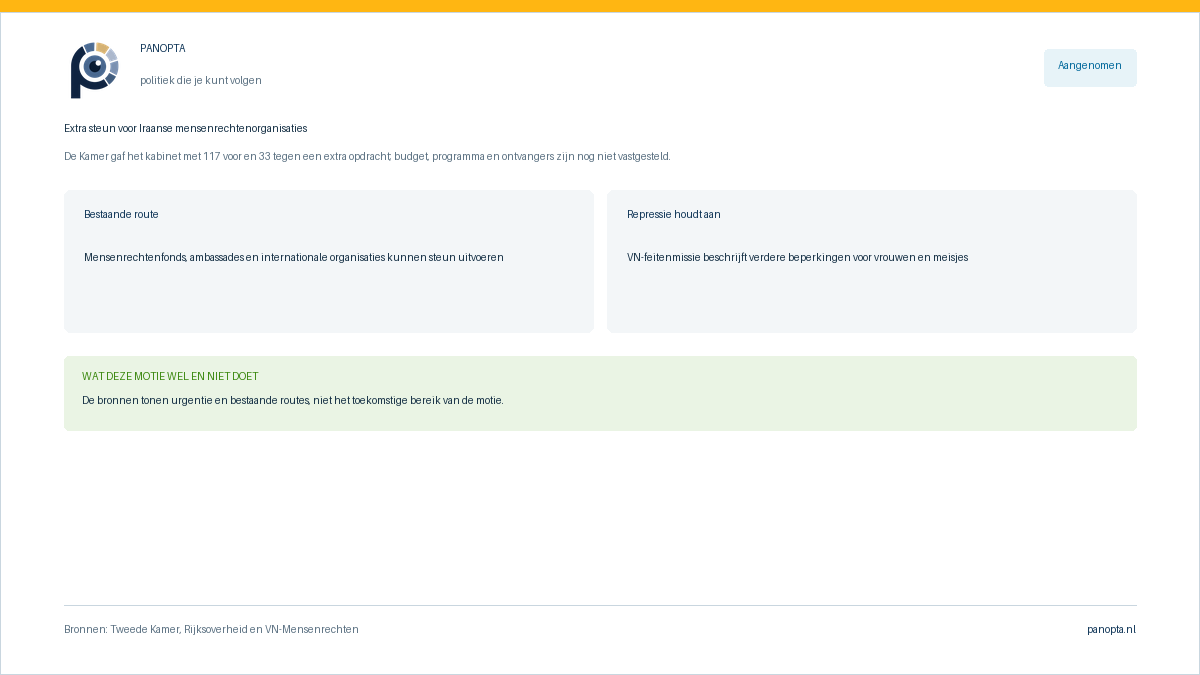The image size is (1200, 675).
Task: Click the 'Repressie houdt aan' card heading
Action: click(674, 214)
